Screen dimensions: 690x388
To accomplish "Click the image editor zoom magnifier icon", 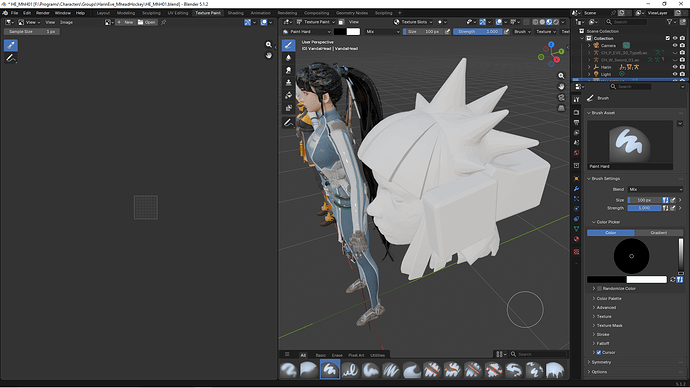I will pos(268,44).
